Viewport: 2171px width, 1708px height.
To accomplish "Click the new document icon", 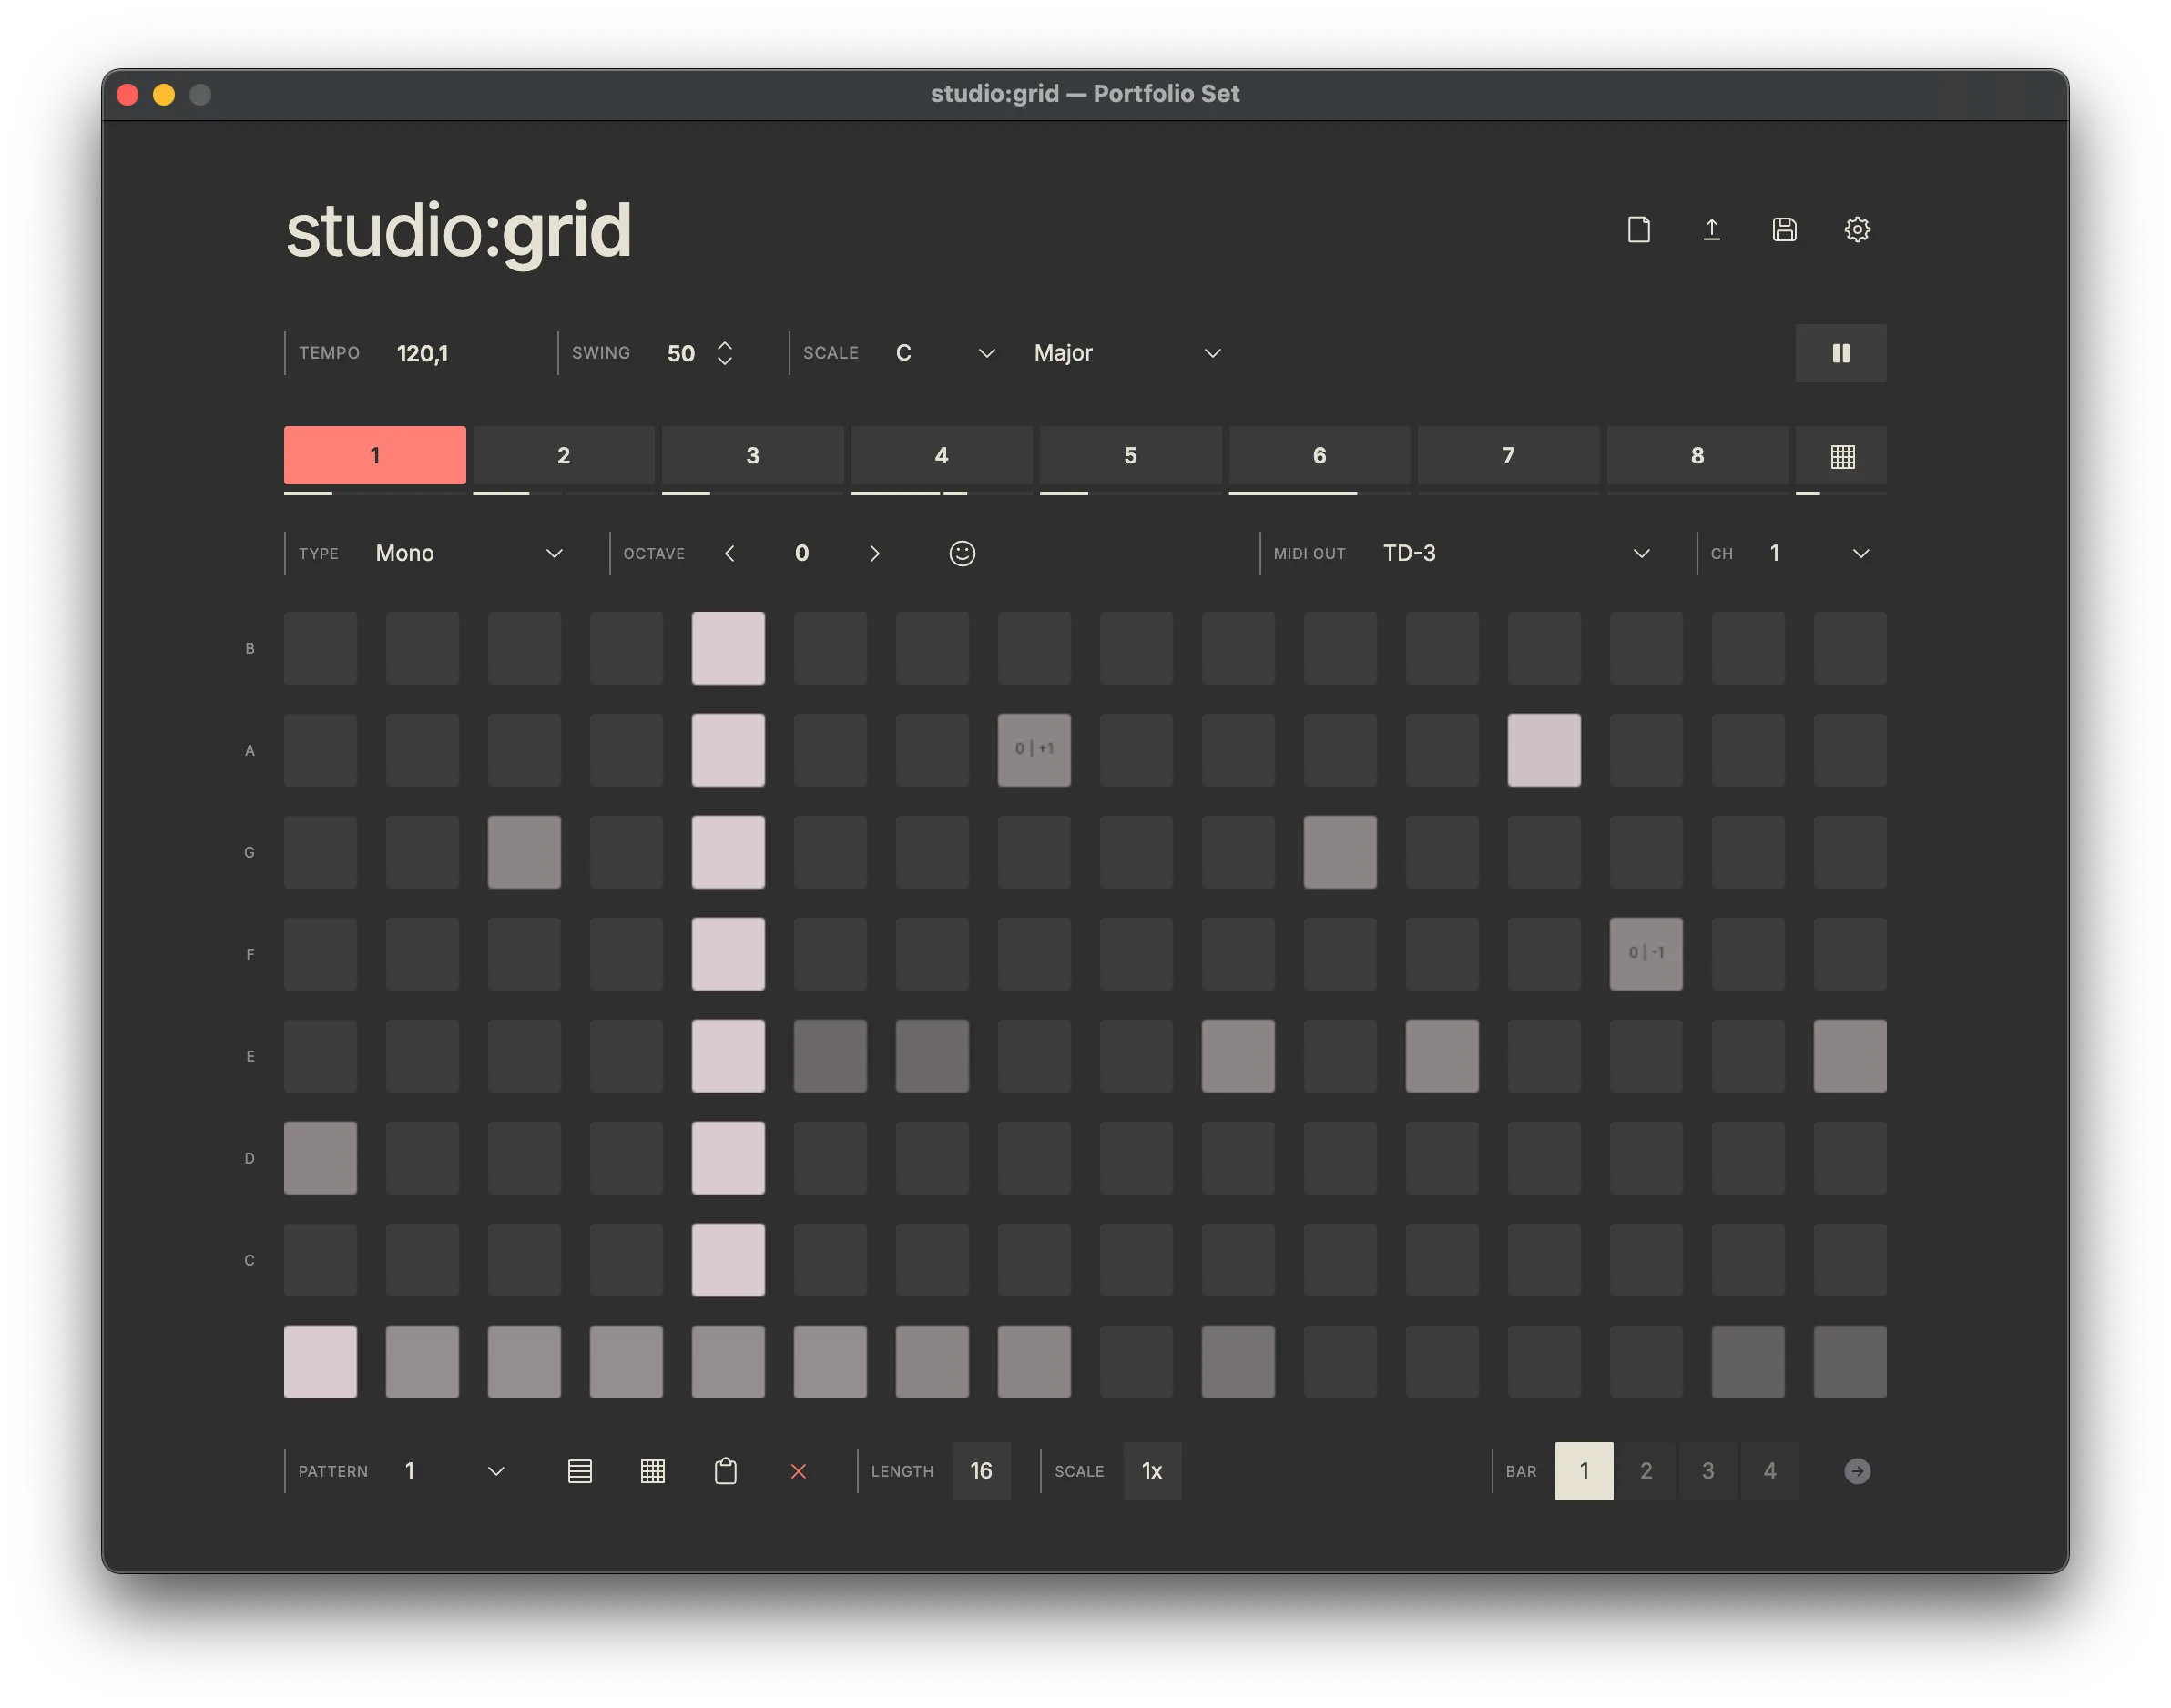I will pos(1638,230).
